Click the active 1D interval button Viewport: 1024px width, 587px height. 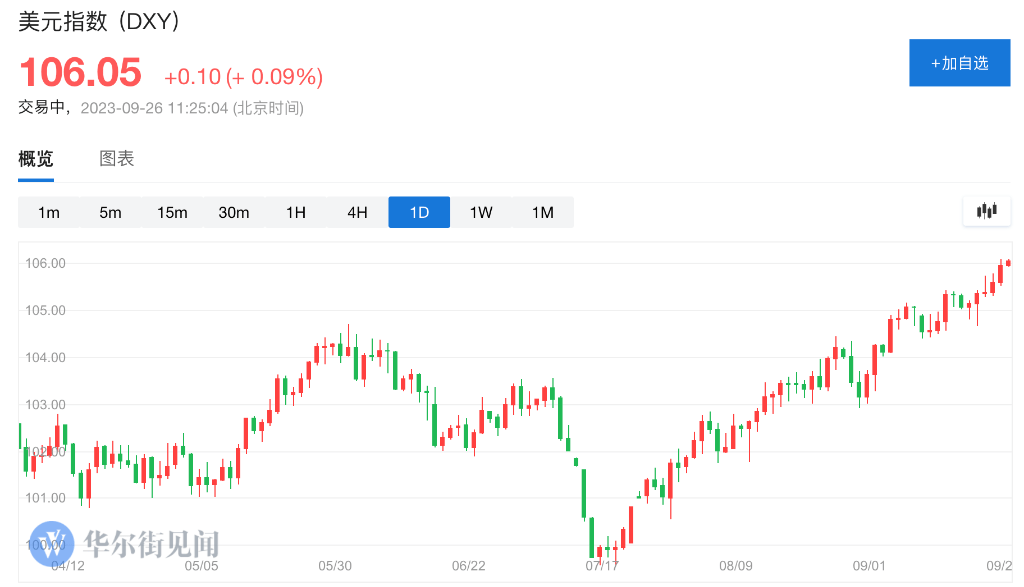(x=419, y=212)
